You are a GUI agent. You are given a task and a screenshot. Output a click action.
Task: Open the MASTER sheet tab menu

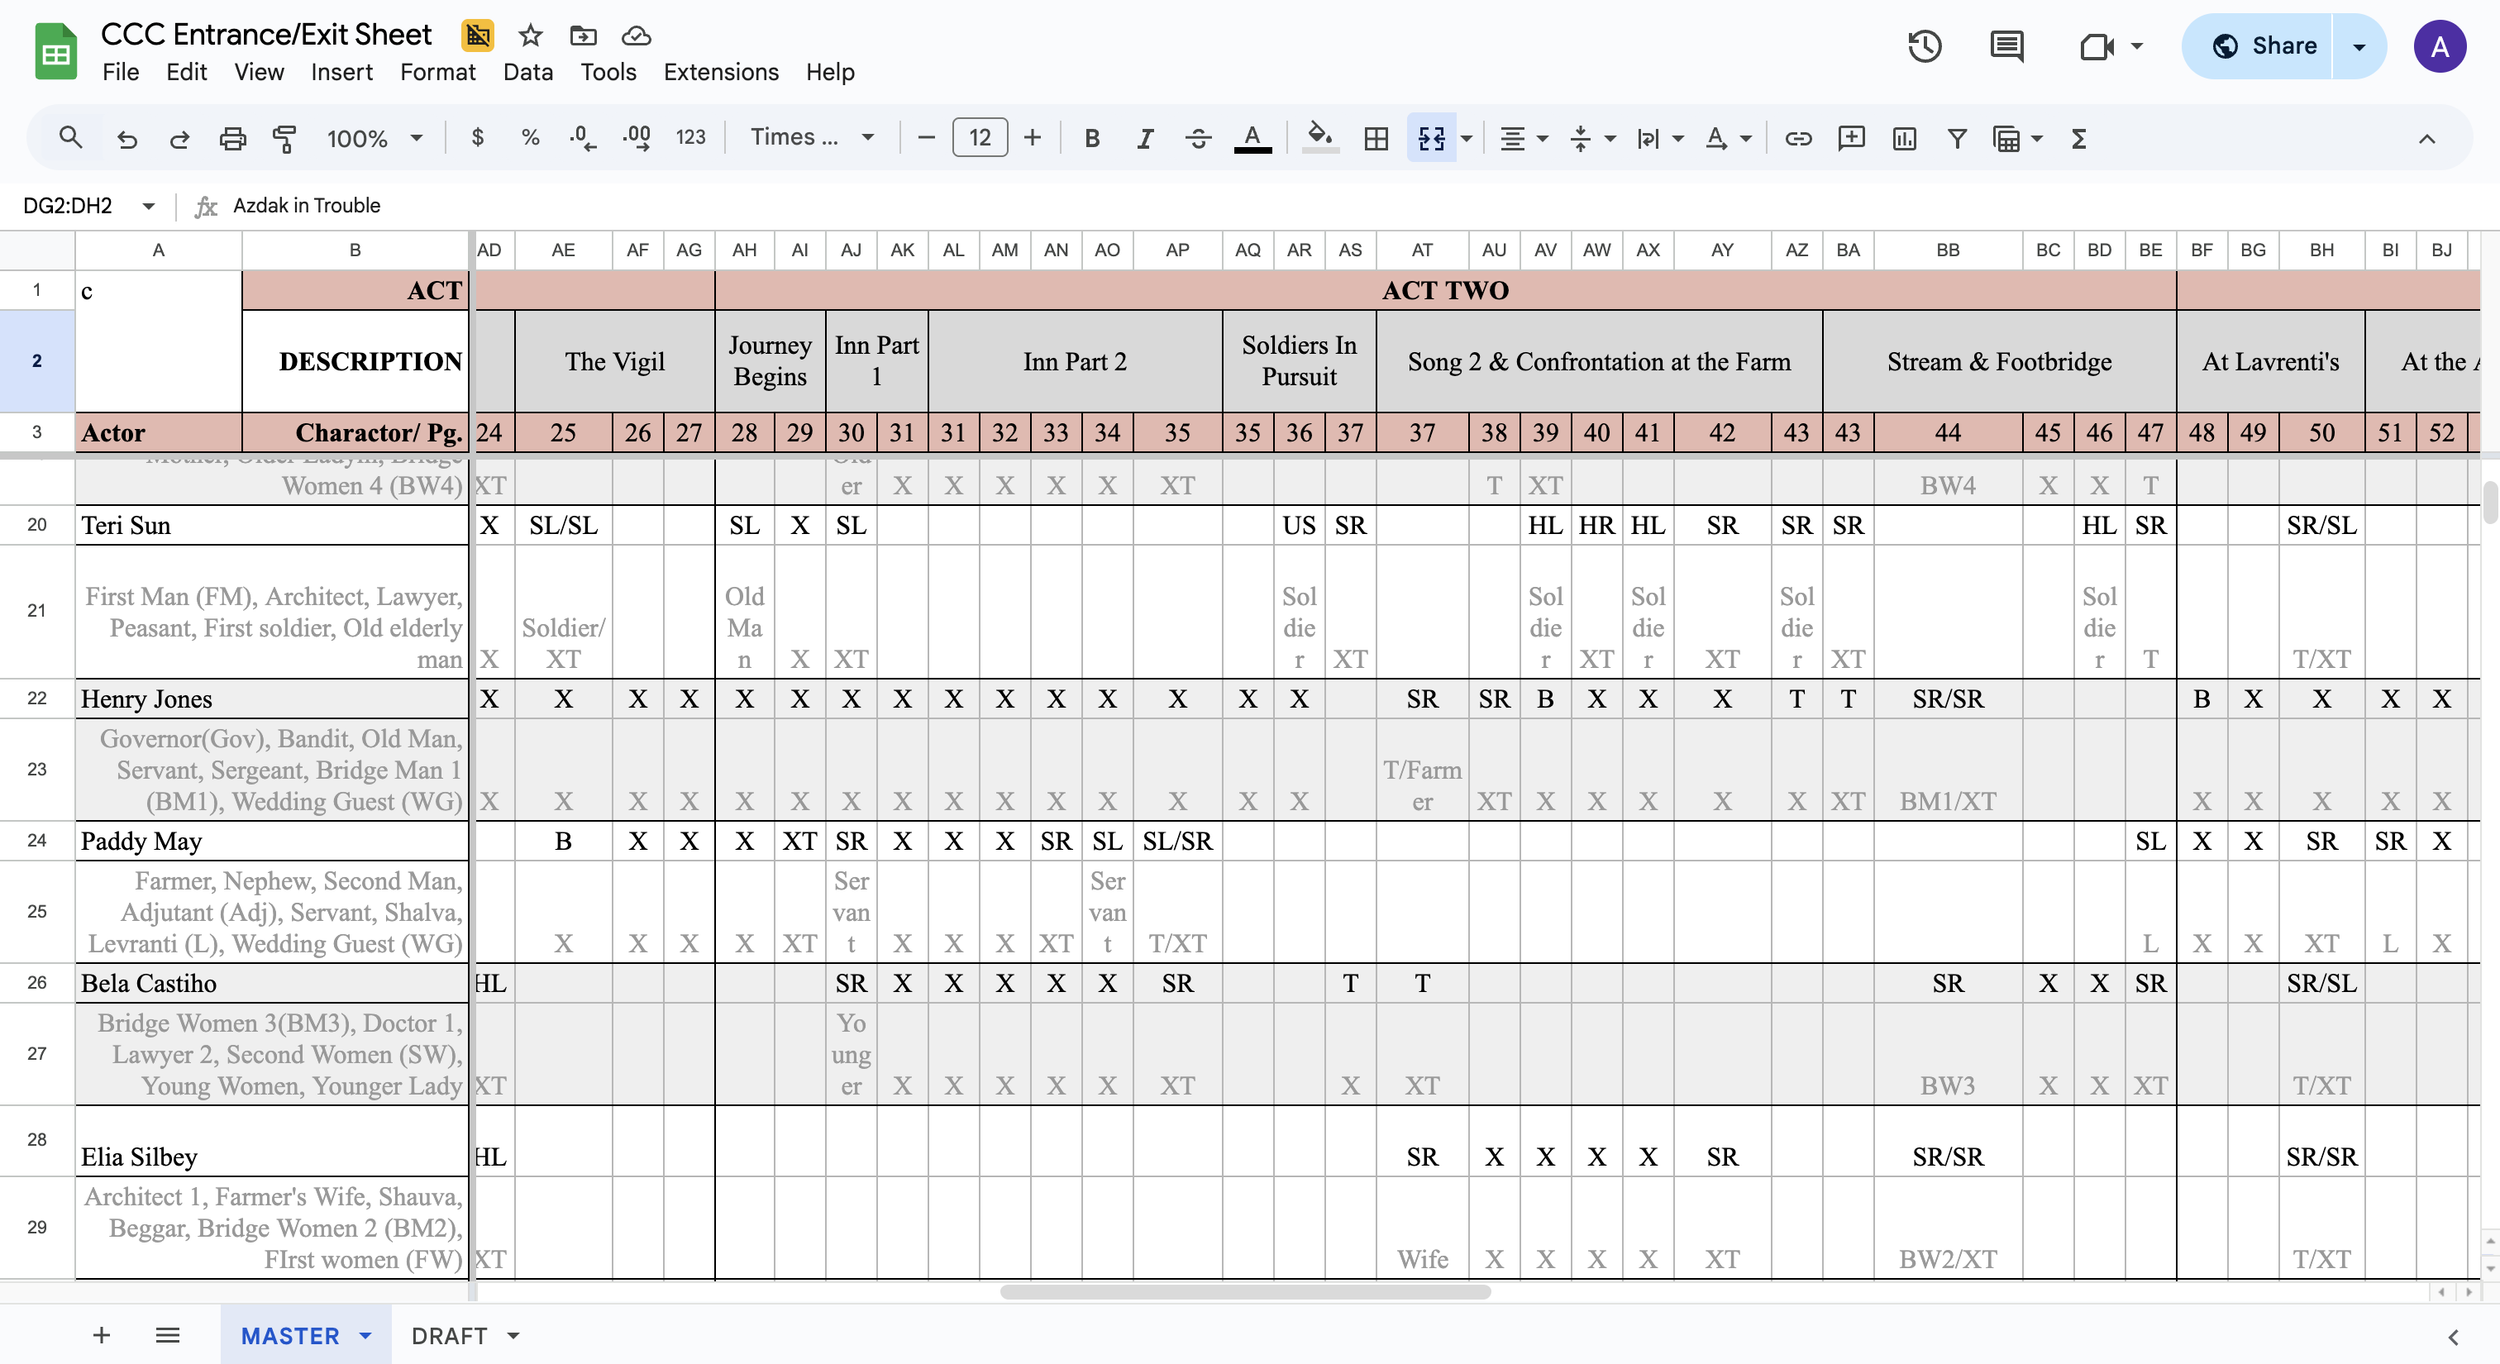pos(363,1335)
